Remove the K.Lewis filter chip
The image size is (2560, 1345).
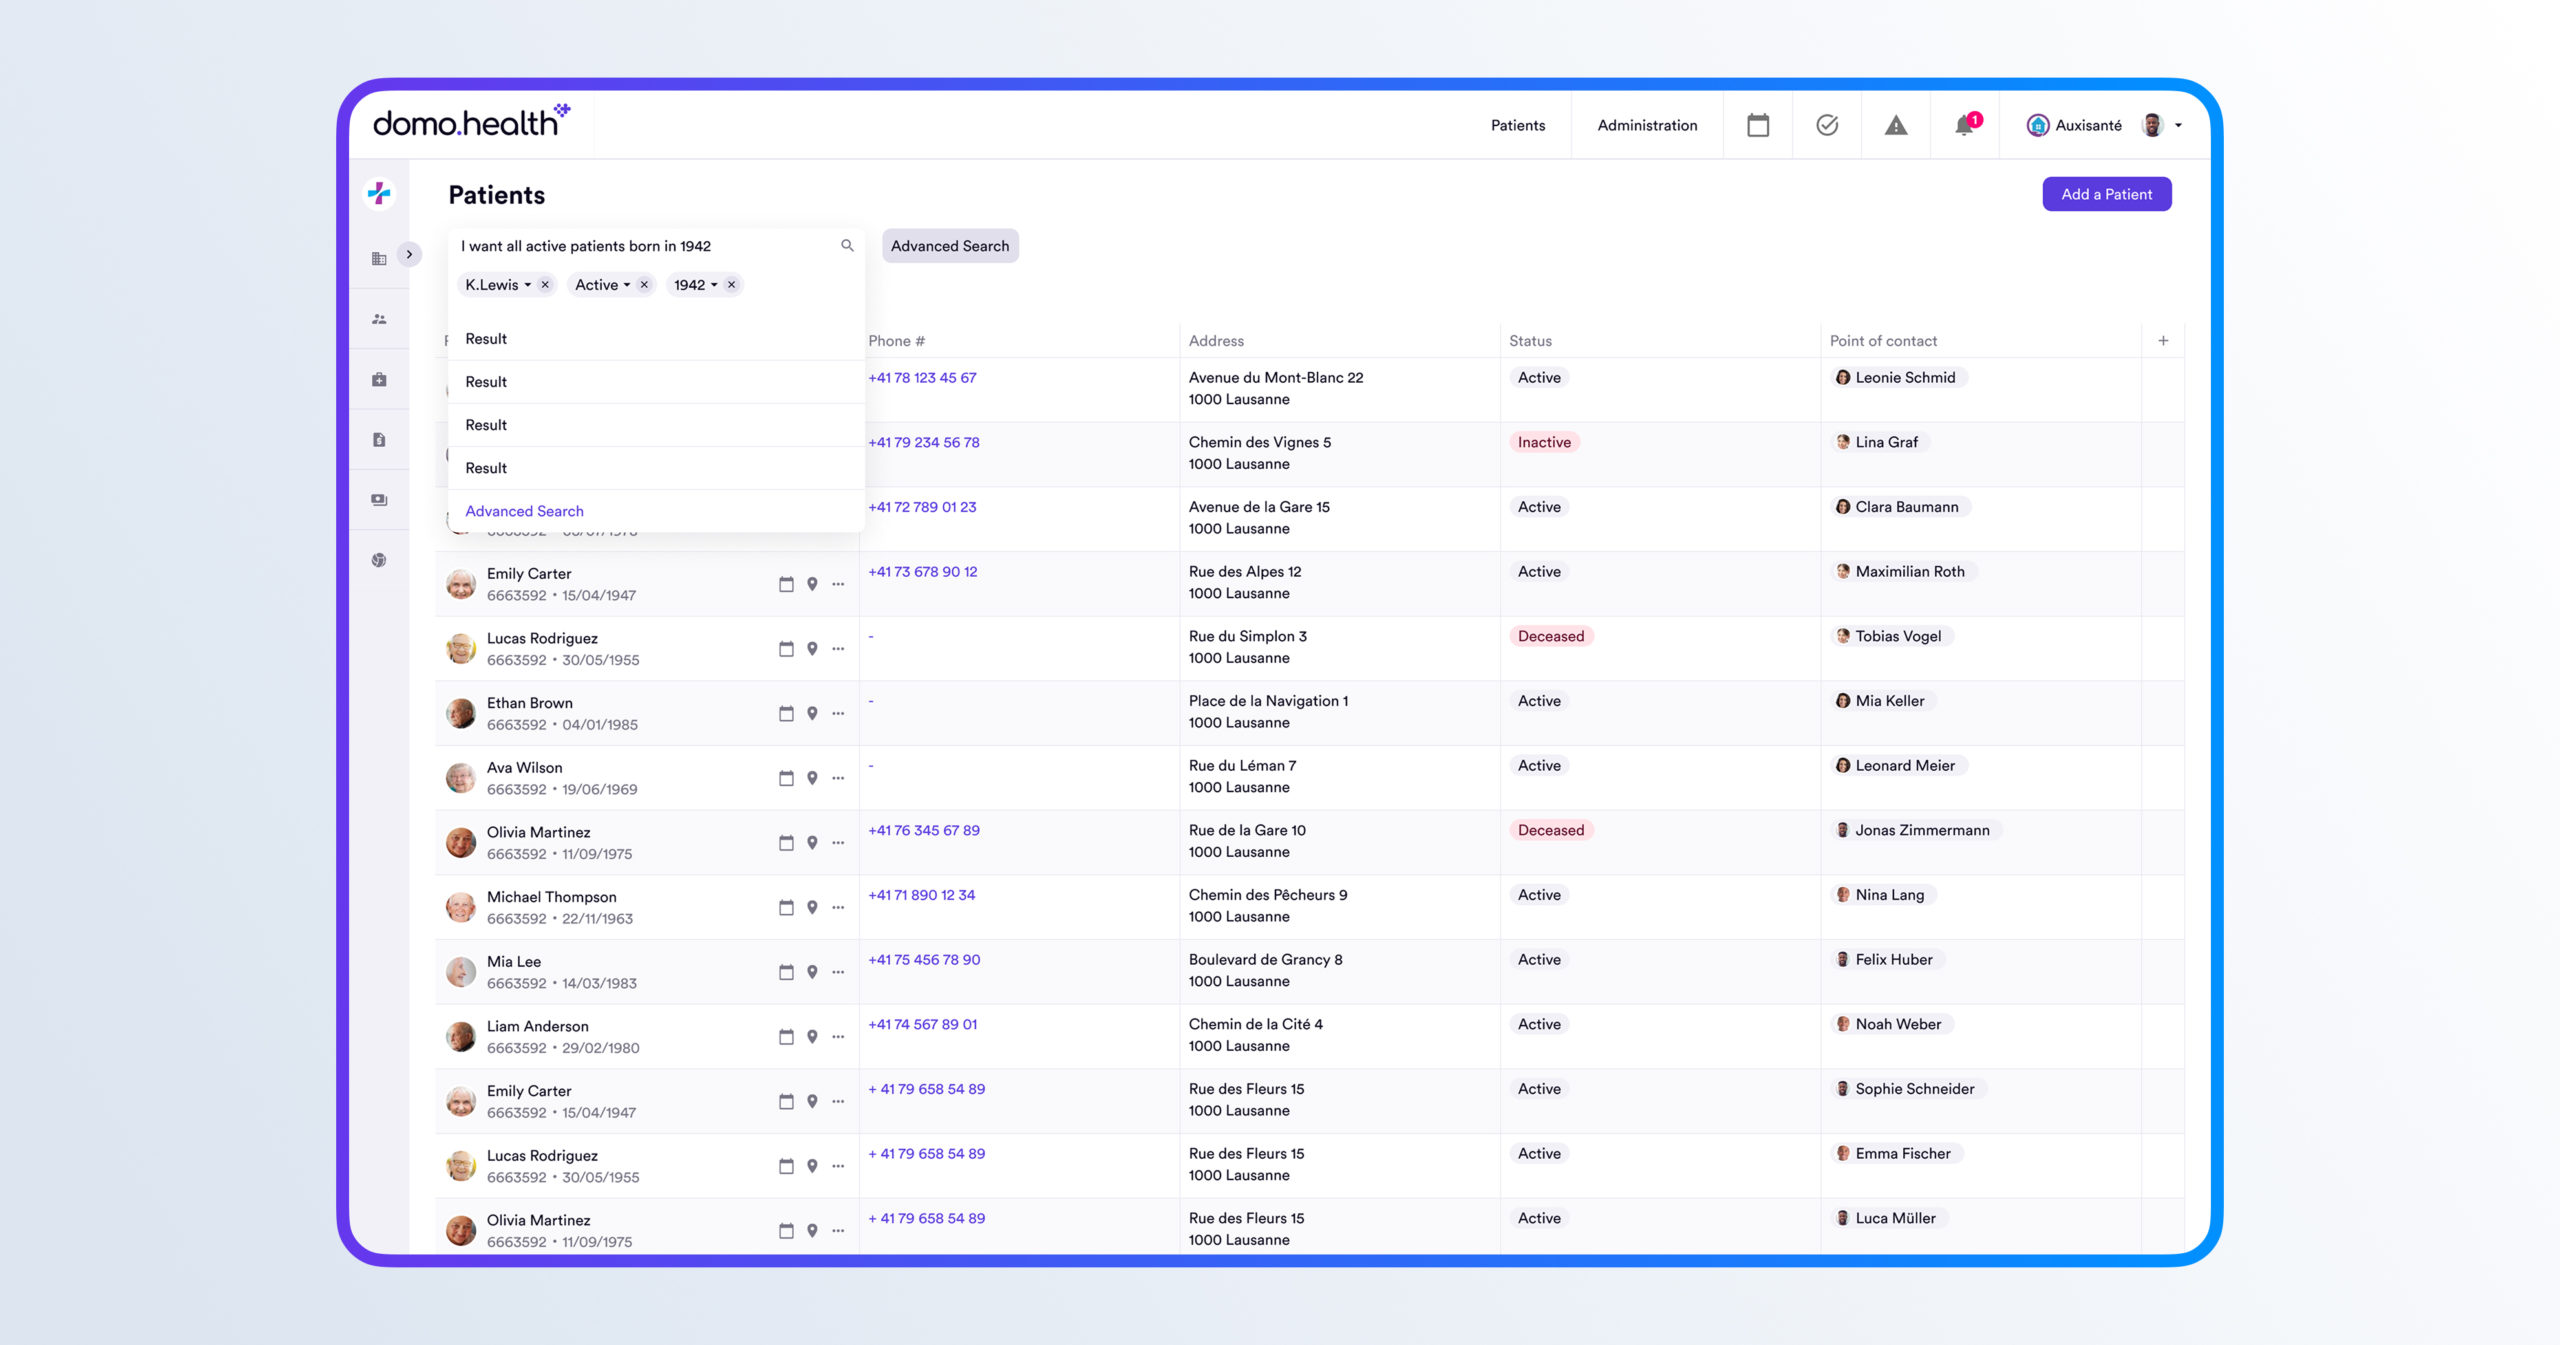click(x=545, y=285)
